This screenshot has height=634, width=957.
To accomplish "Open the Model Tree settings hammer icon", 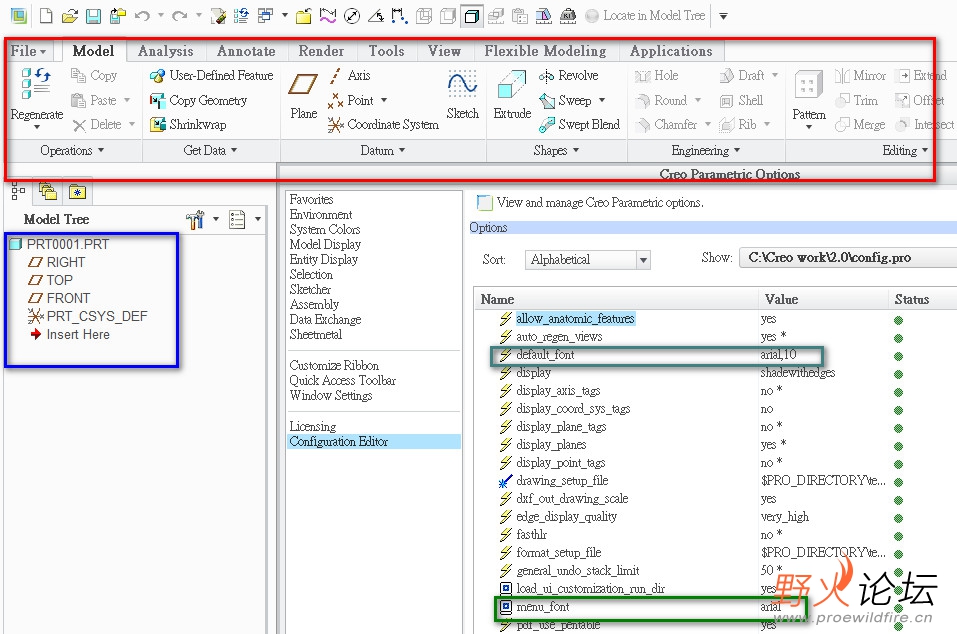I will coord(195,220).
